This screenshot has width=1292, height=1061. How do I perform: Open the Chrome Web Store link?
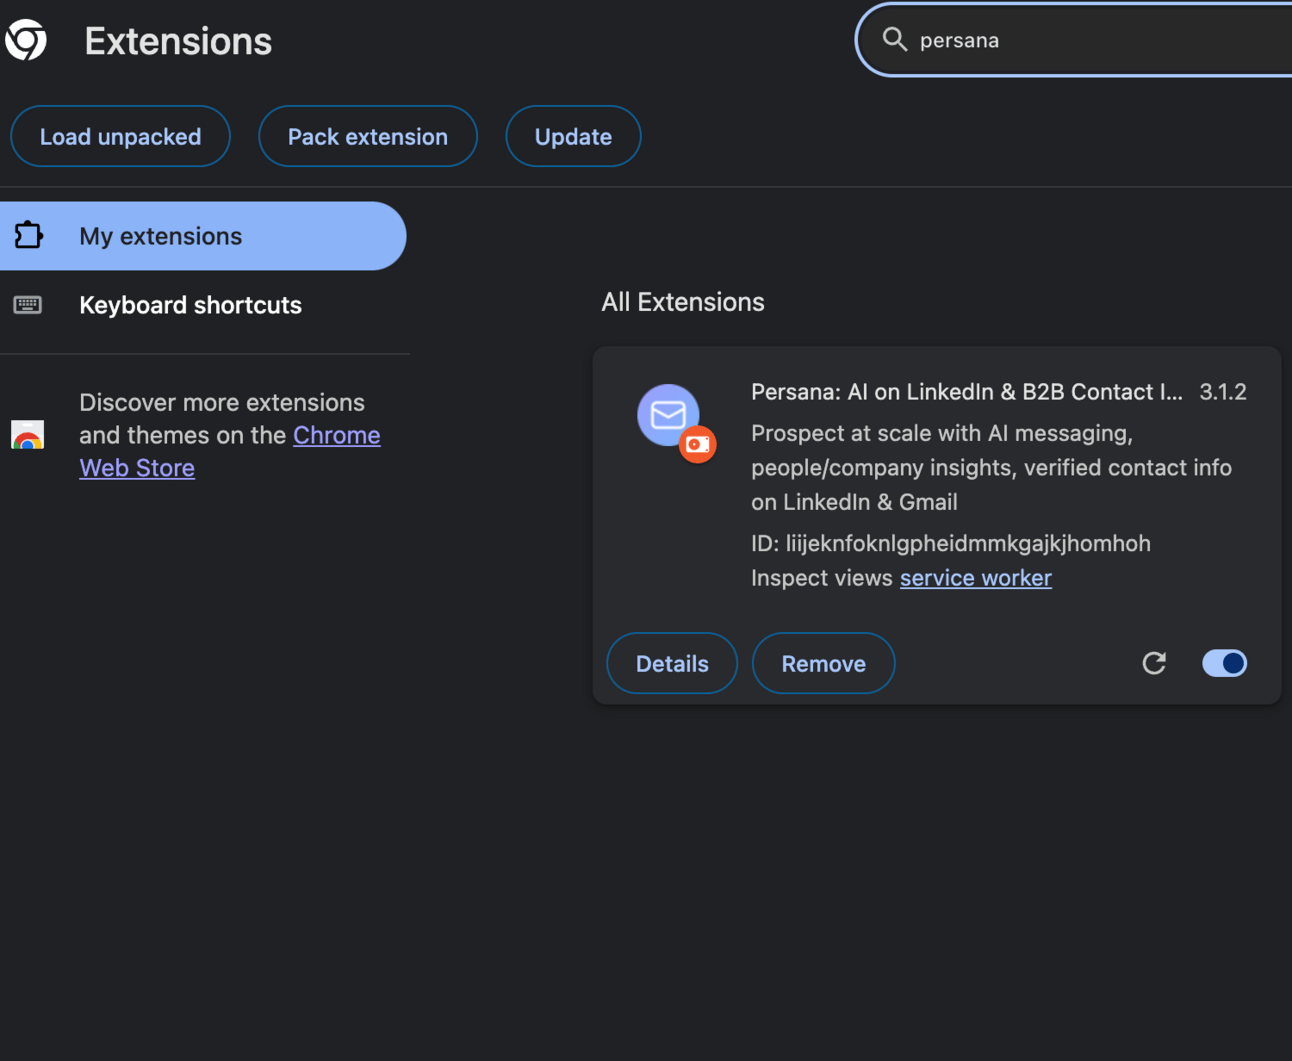(230, 451)
